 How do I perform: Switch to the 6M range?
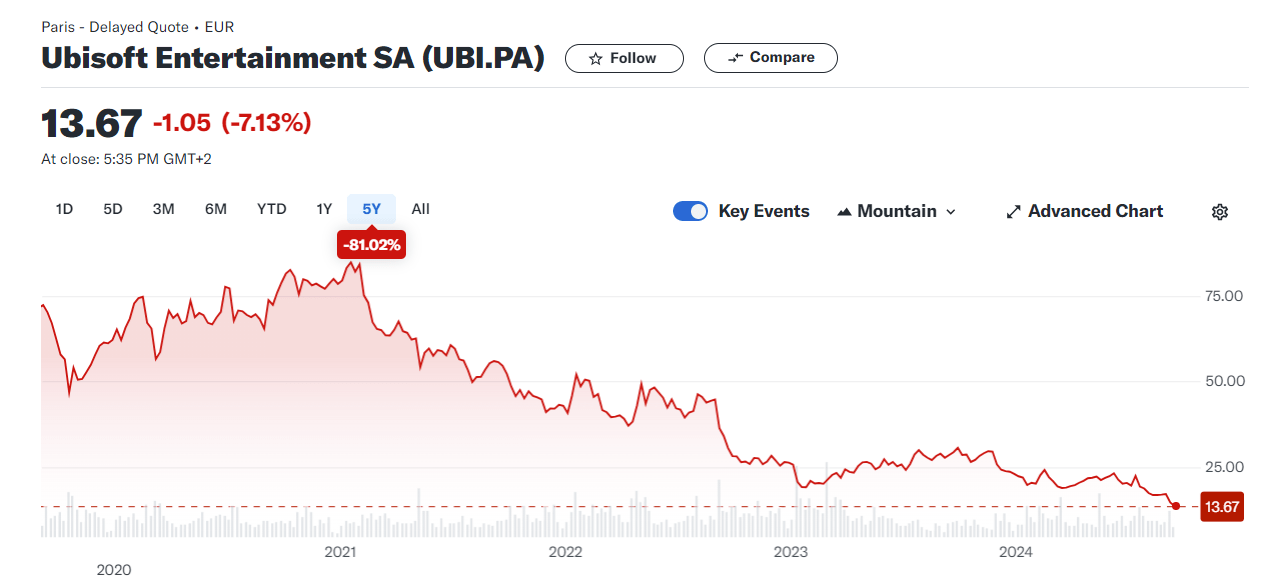coord(216,209)
